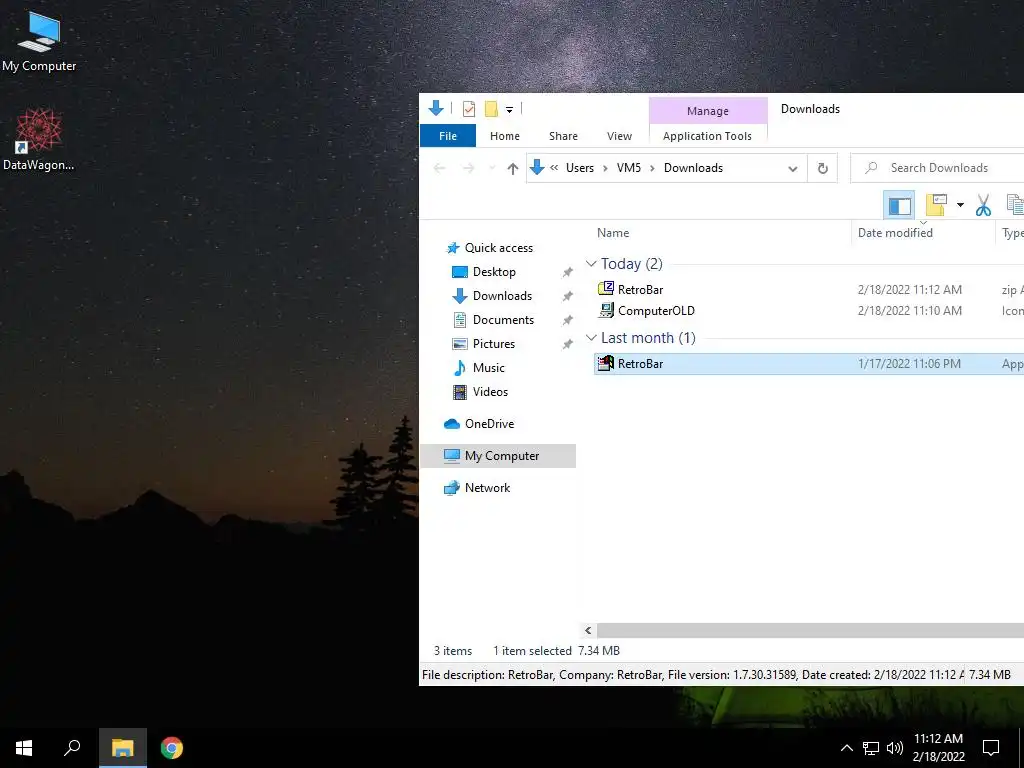
Task: Show hidden system tray icons
Action: tap(846, 748)
